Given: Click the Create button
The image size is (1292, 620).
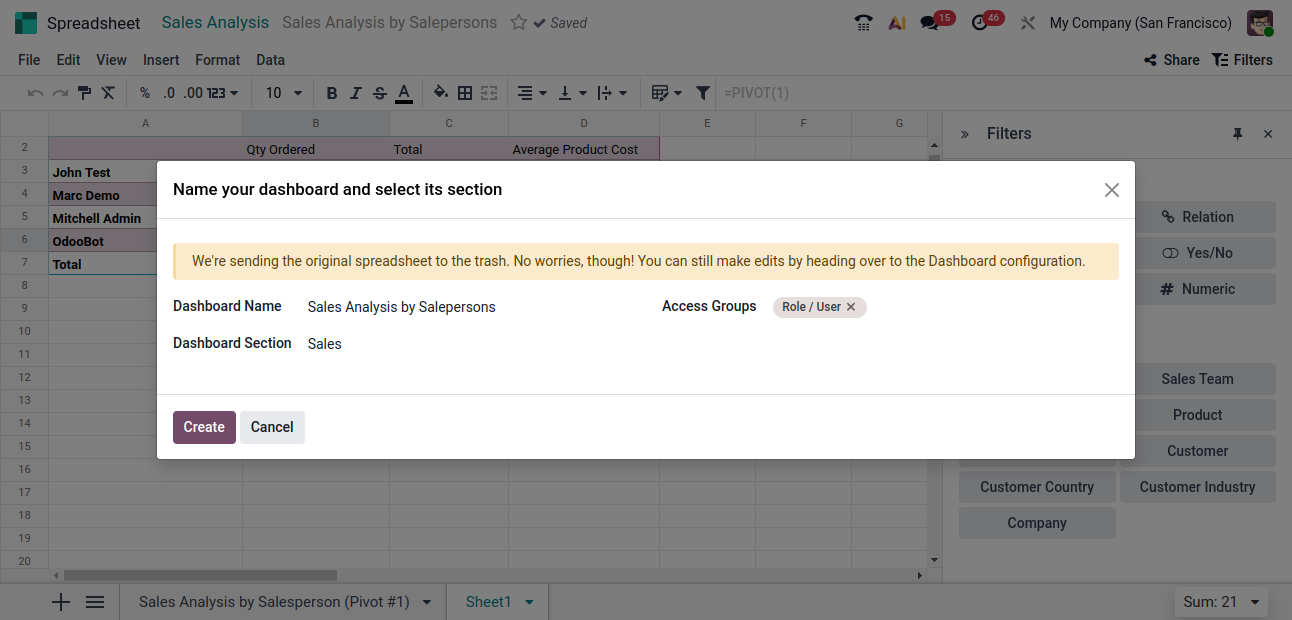Looking at the screenshot, I should (204, 427).
